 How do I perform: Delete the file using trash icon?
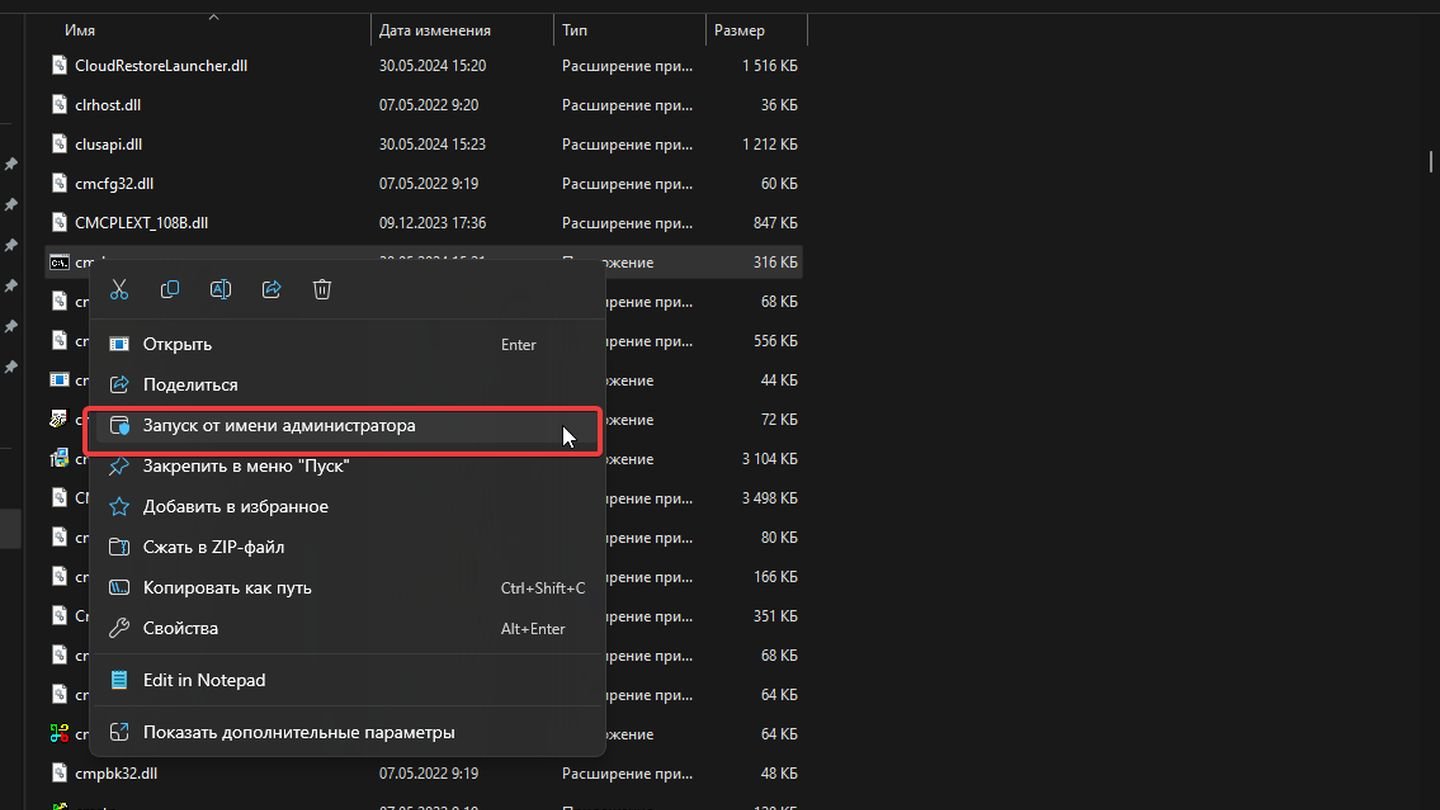click(x=322, y=290)
